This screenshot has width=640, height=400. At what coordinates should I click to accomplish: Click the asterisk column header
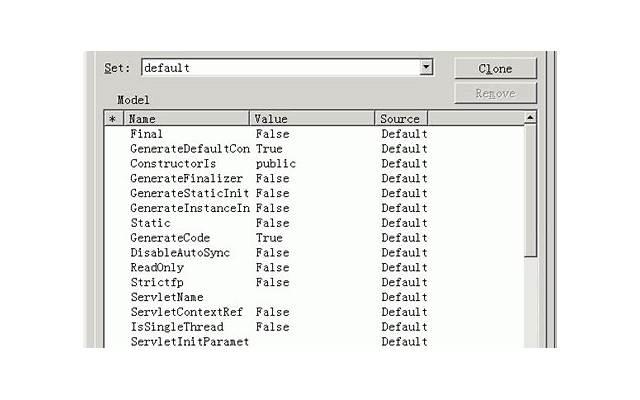[x=112, y=119]
